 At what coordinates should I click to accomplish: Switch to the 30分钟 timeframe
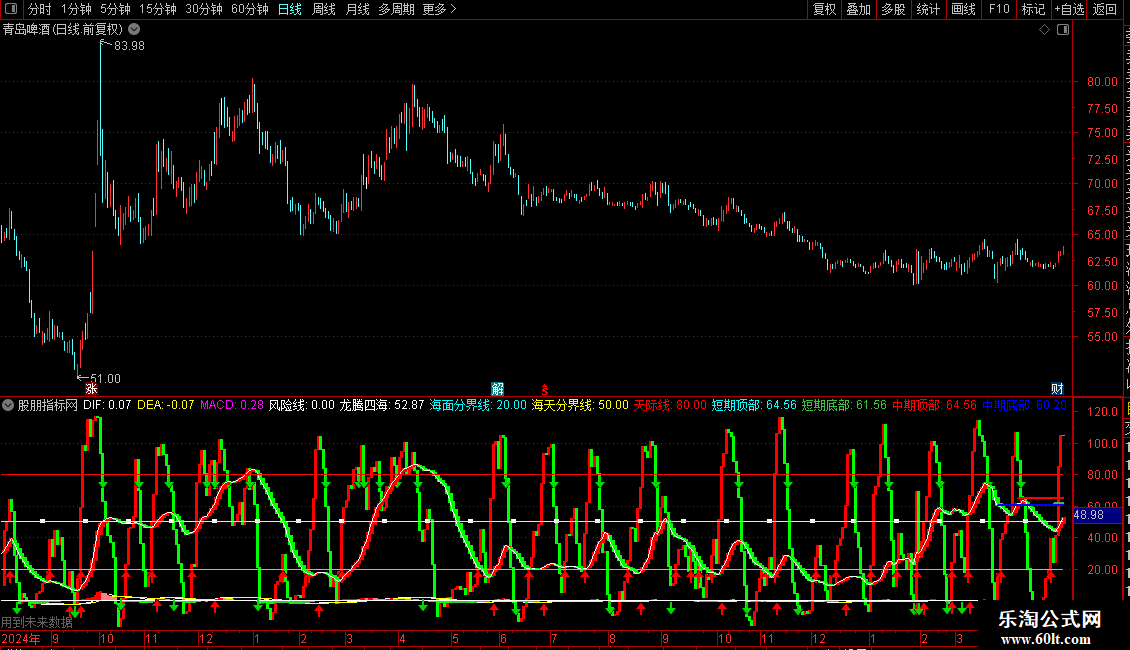point(204,9)
